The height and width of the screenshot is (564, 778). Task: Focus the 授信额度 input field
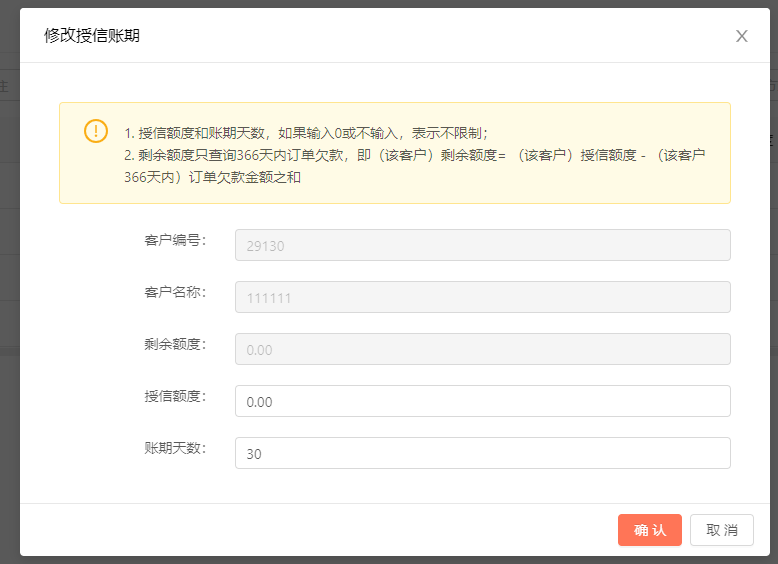(x=482, y=401)
